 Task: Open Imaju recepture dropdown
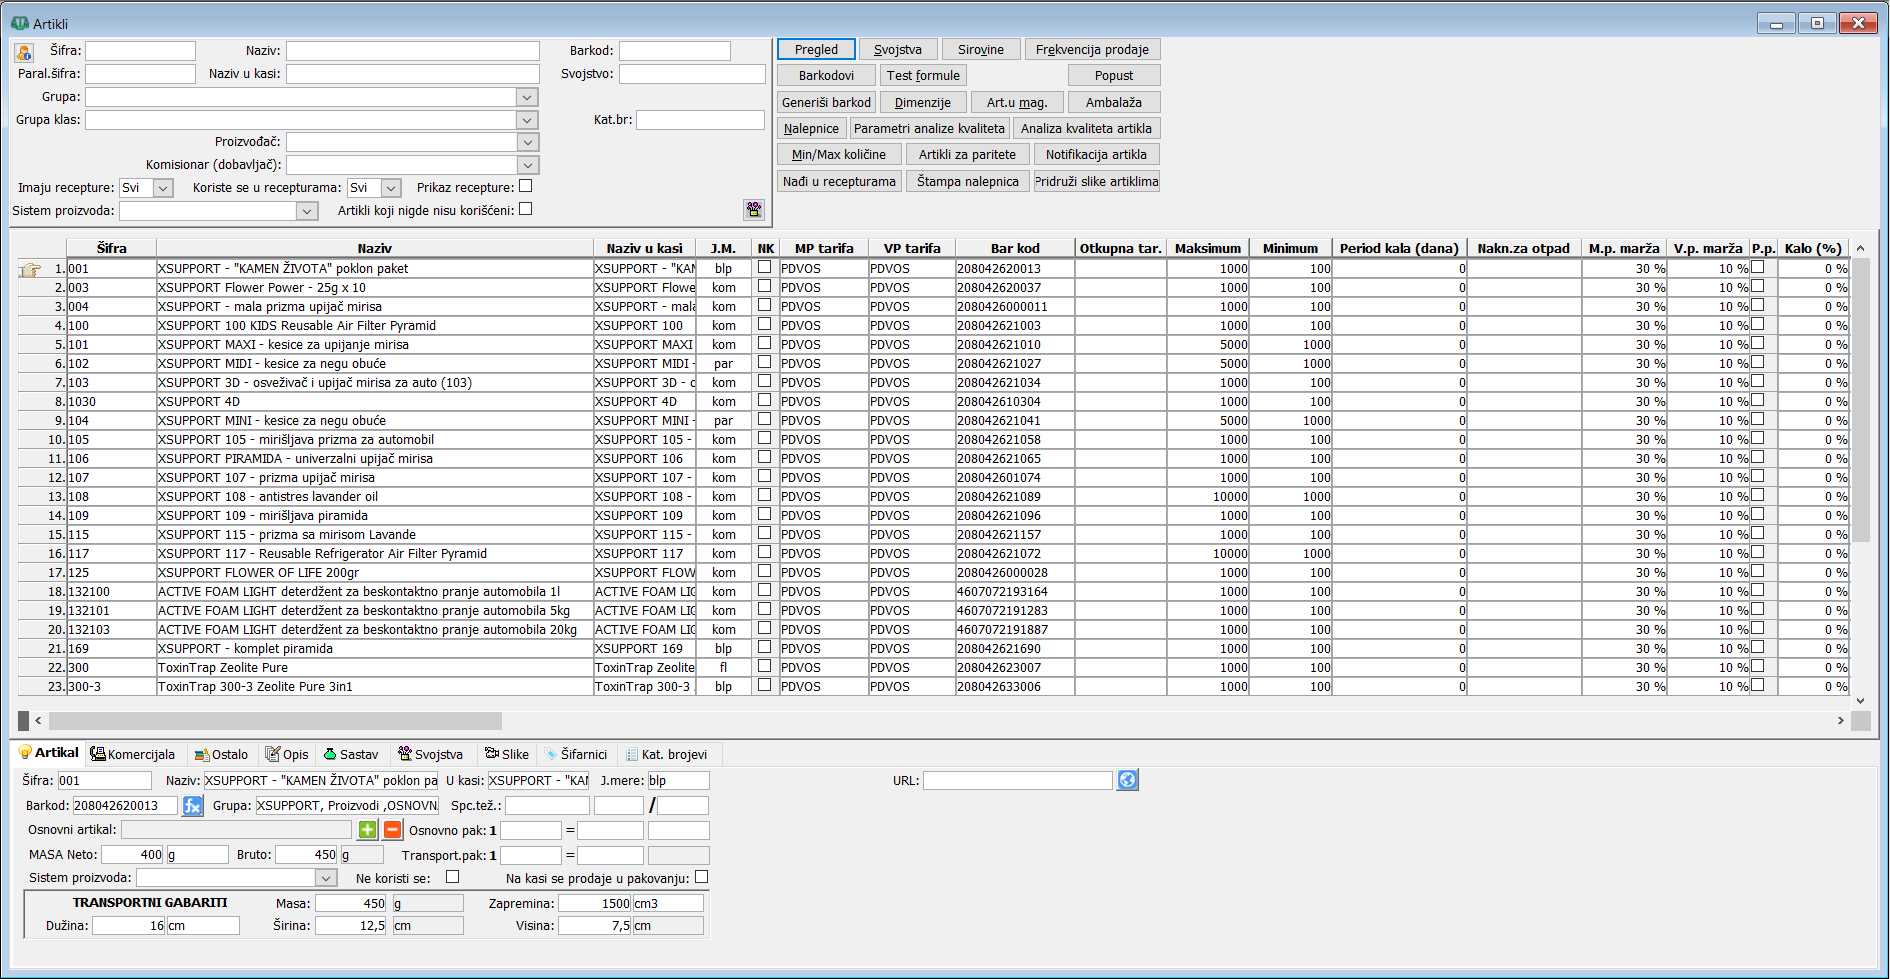163,188
